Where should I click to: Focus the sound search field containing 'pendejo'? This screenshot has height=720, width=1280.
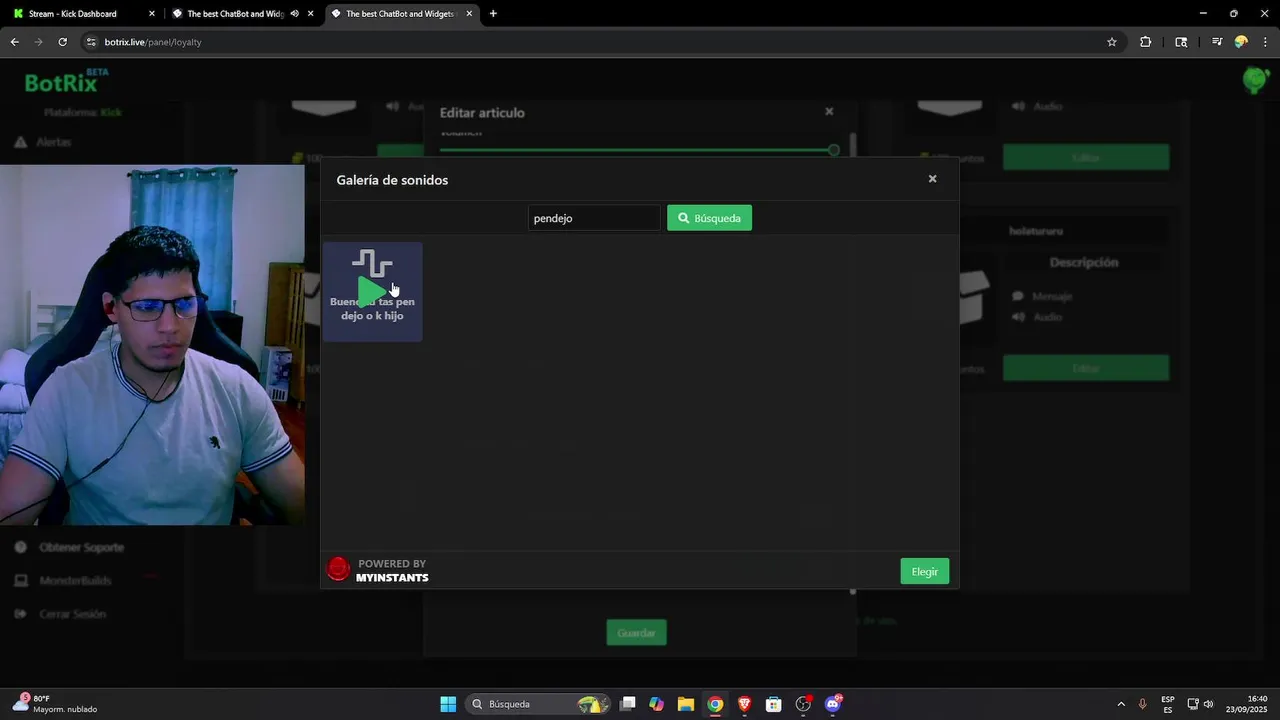(594, 218)
